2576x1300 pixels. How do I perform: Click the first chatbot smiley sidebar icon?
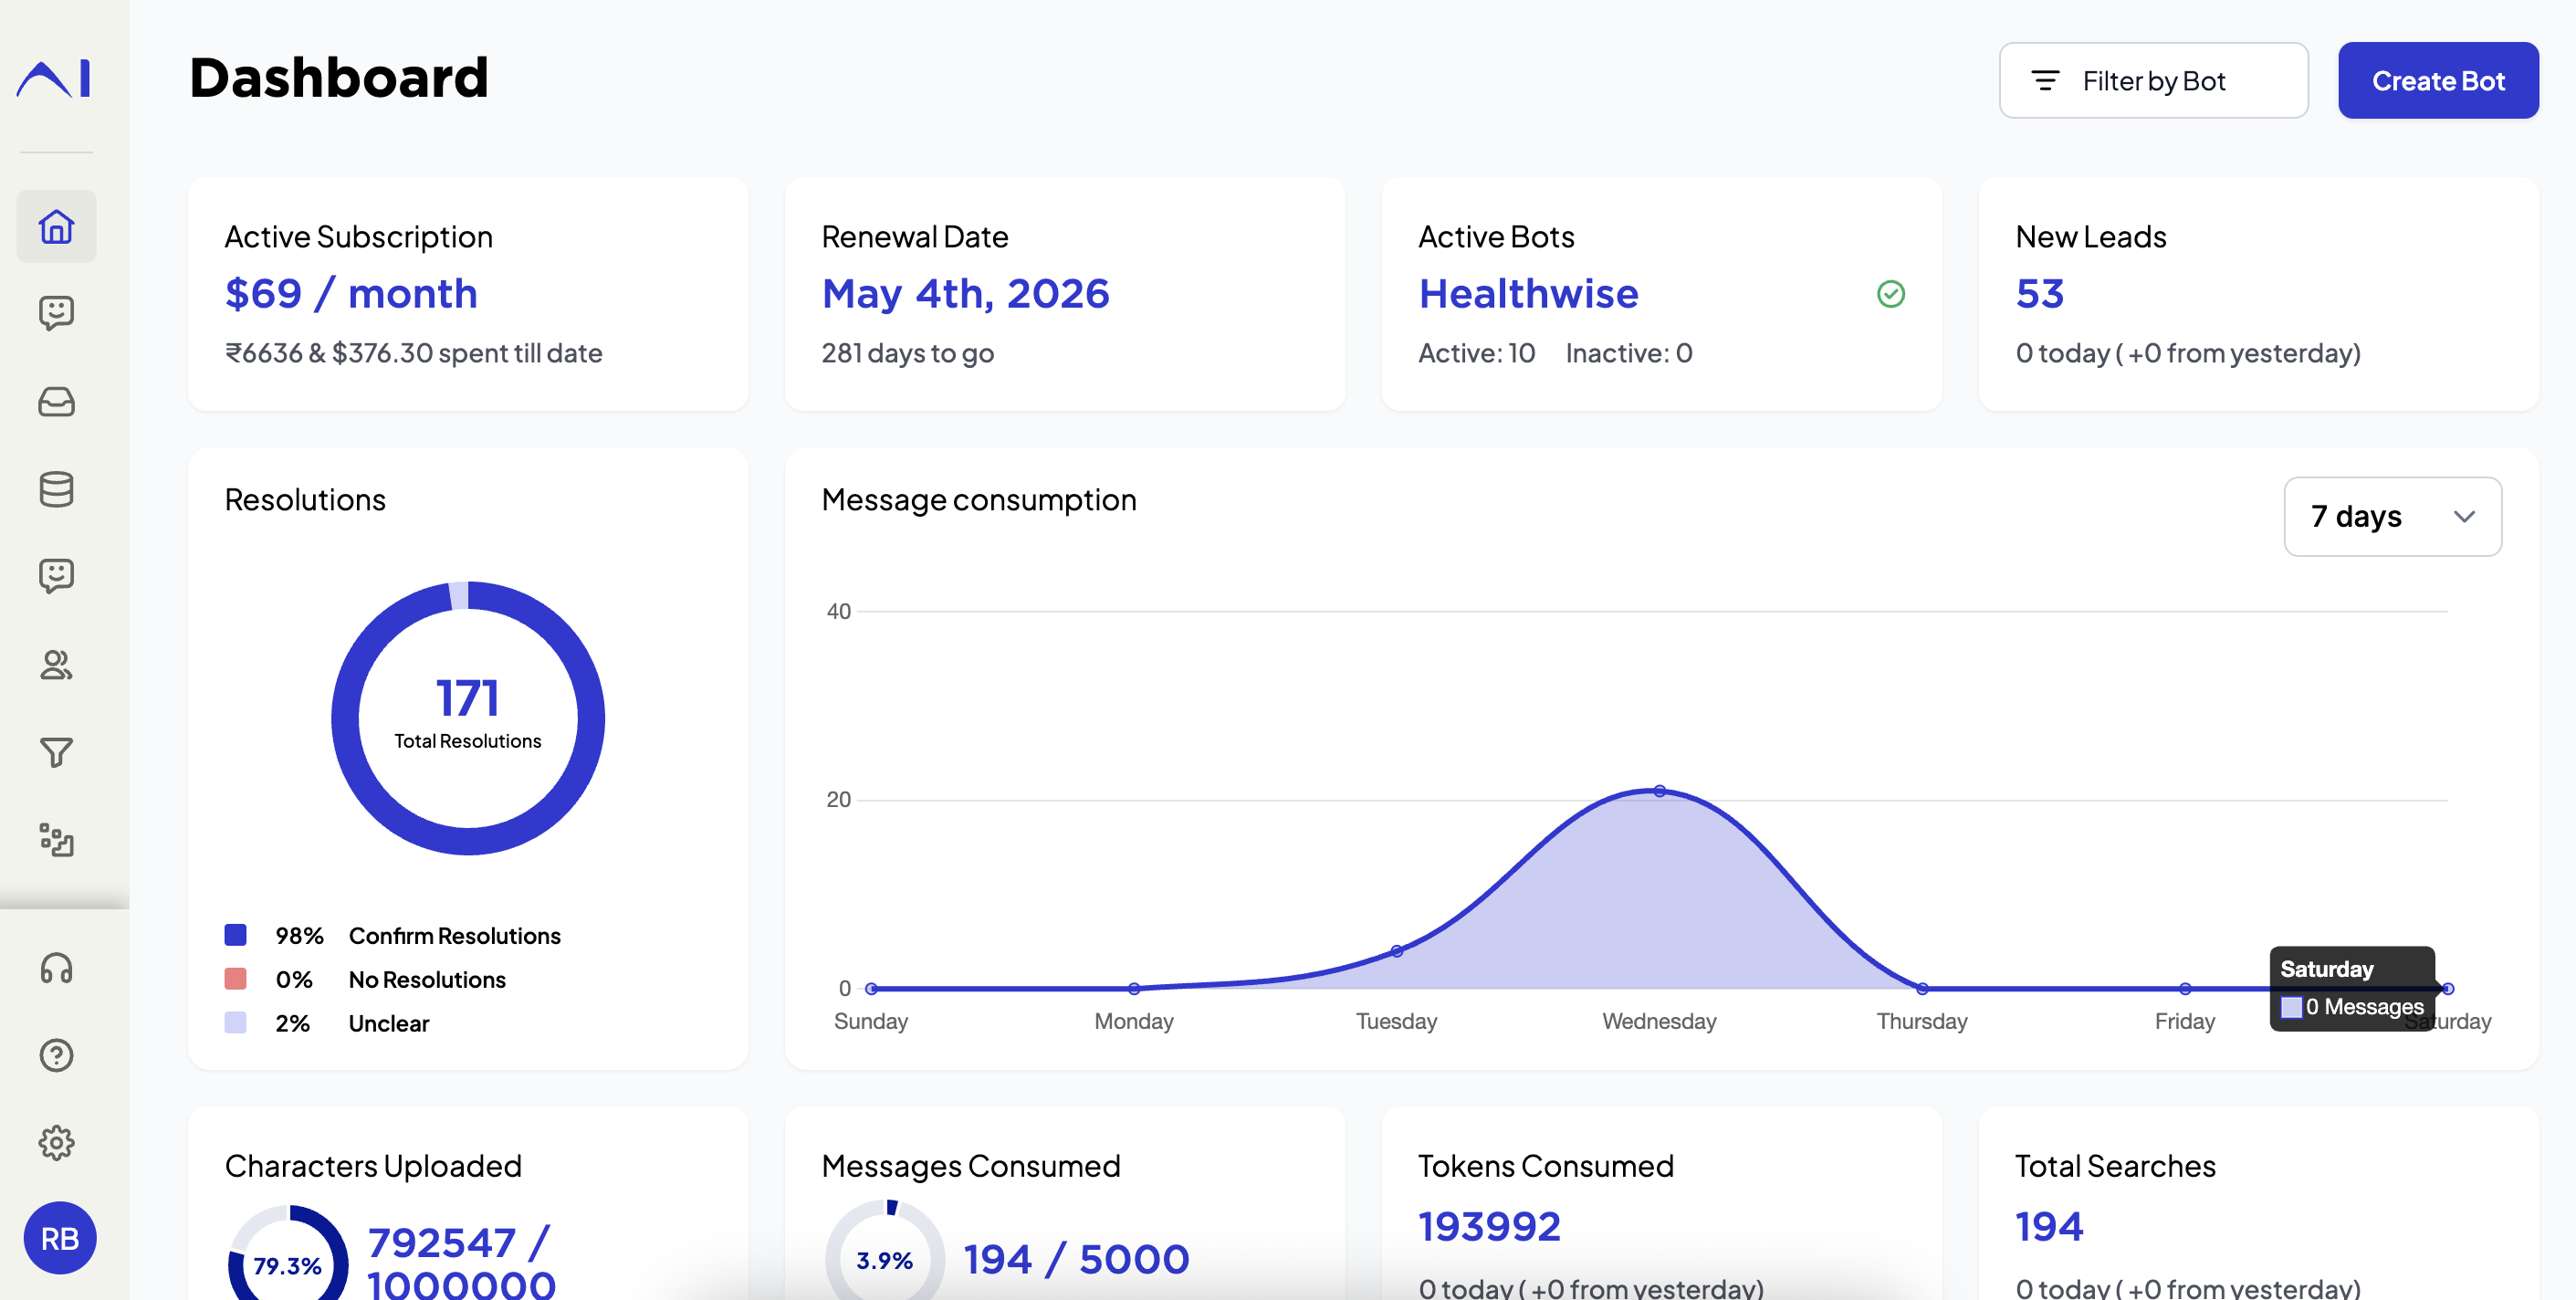click(56, 314)
